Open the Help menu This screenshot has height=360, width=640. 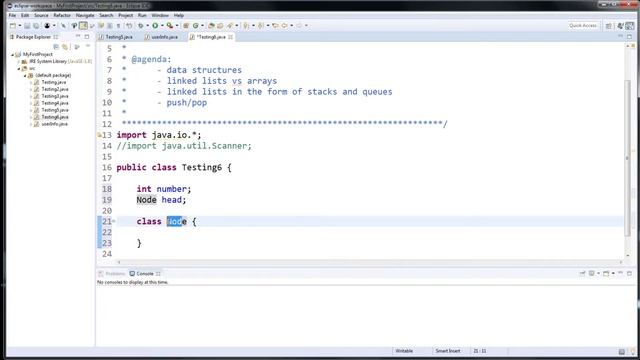tap(179, 15)
